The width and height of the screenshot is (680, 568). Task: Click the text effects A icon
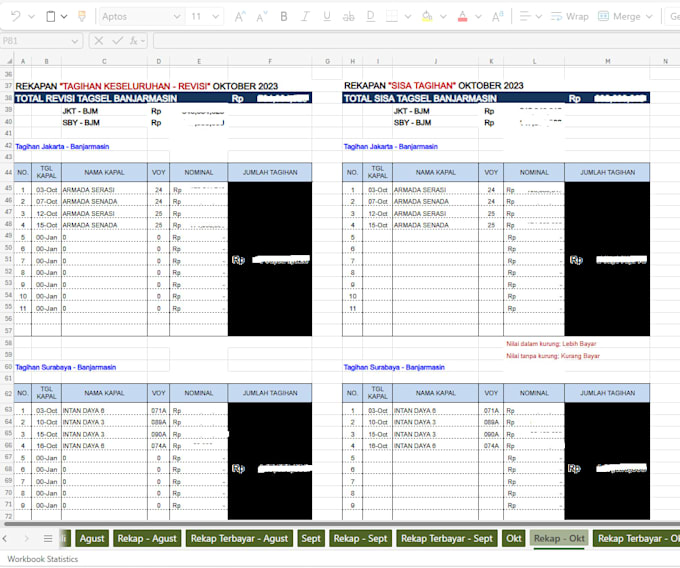pos(497,16)
